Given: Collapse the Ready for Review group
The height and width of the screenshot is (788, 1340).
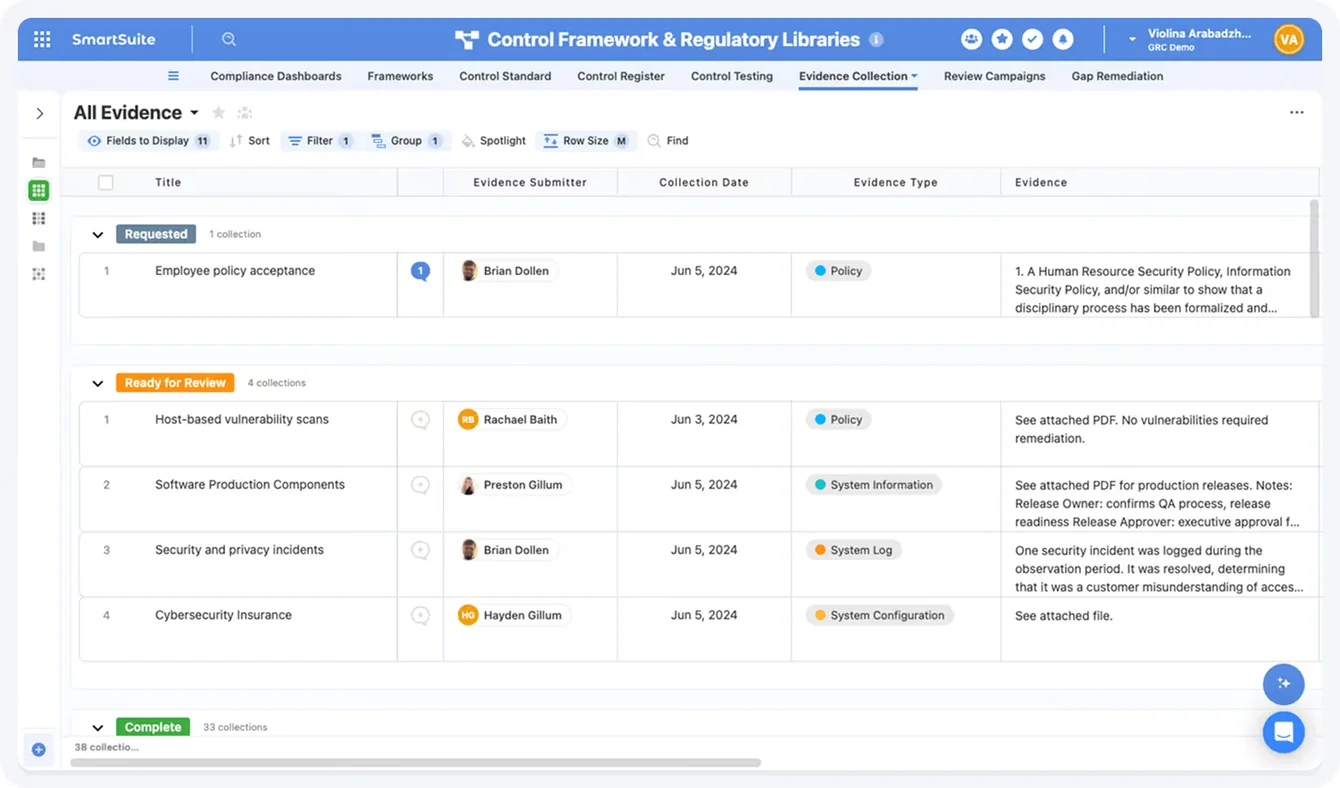Looking at the screenshot, I should click(98, 383).
